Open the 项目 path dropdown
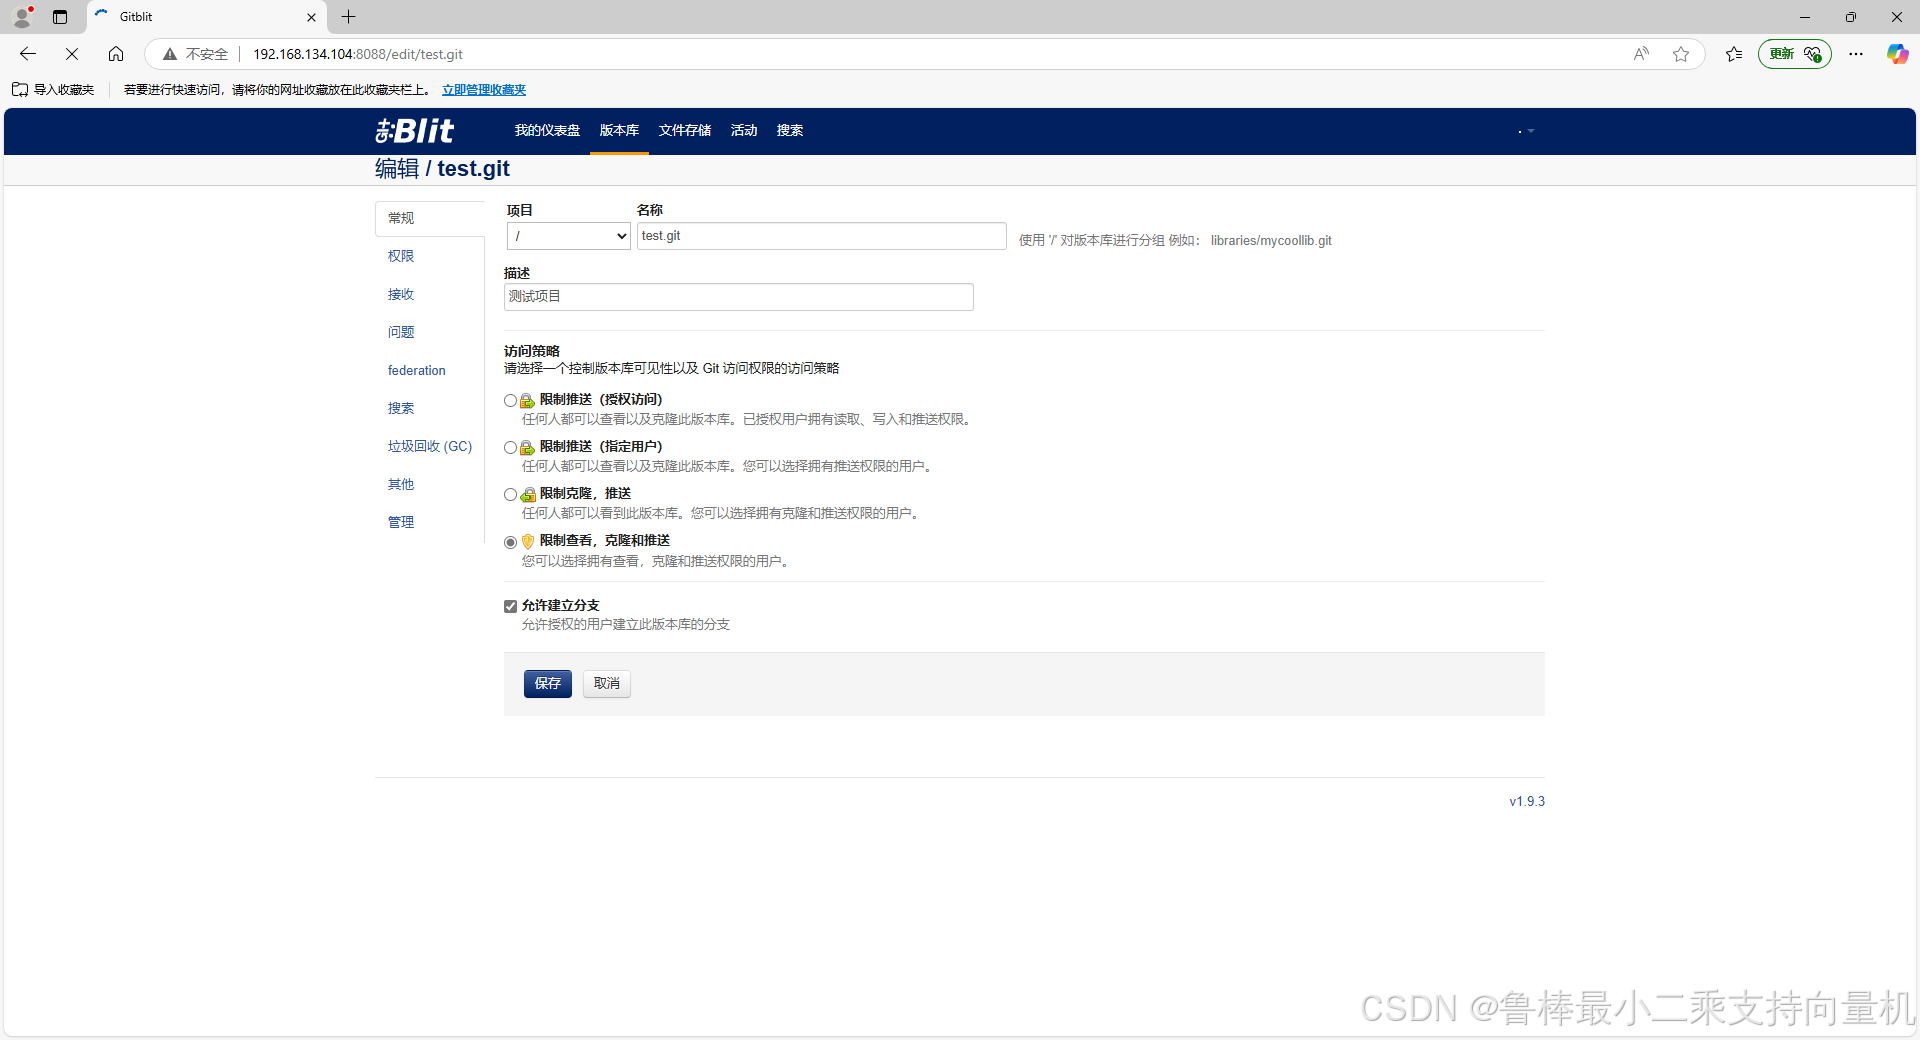Viewport: 1920px width, 1040px height. coord(567,236)
